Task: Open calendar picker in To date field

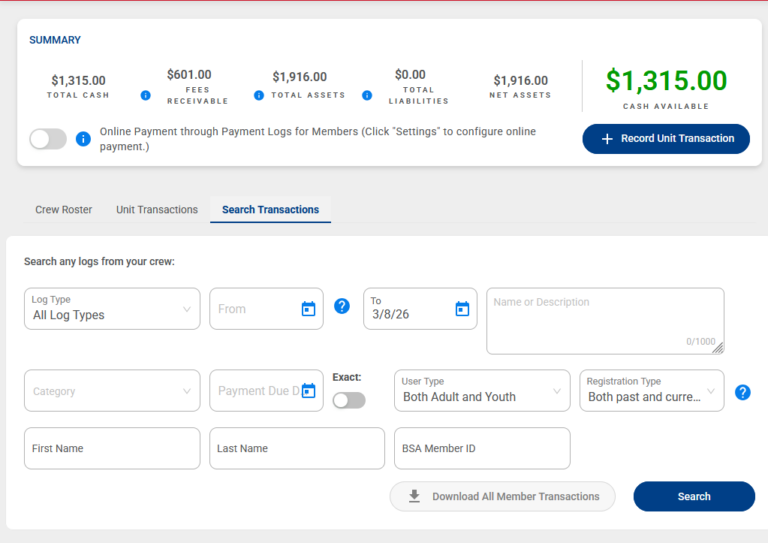Action: point(462,309)
